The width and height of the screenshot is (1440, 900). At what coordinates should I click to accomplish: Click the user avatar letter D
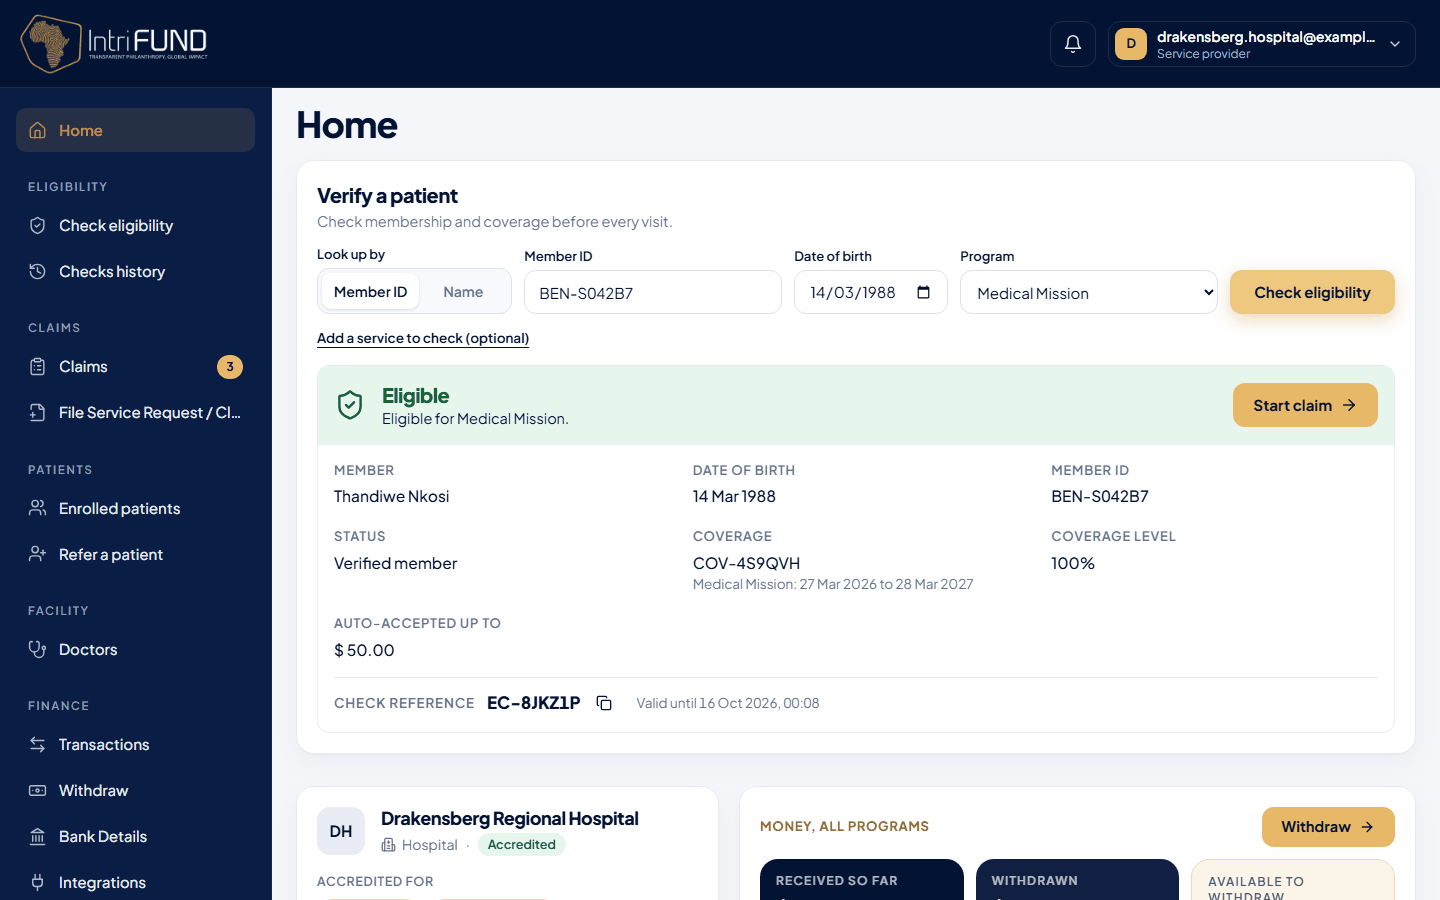click(x=1131, y=44)
